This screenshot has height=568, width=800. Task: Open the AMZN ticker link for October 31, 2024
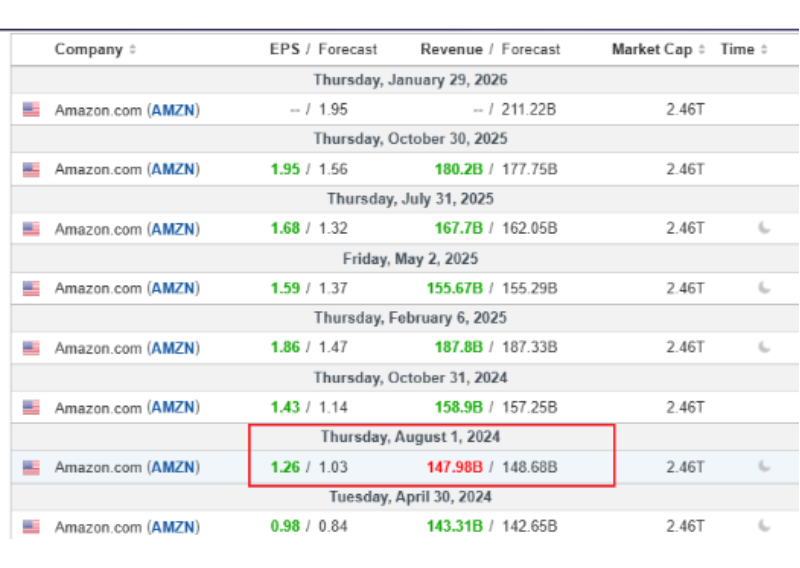tap(172, 408)
